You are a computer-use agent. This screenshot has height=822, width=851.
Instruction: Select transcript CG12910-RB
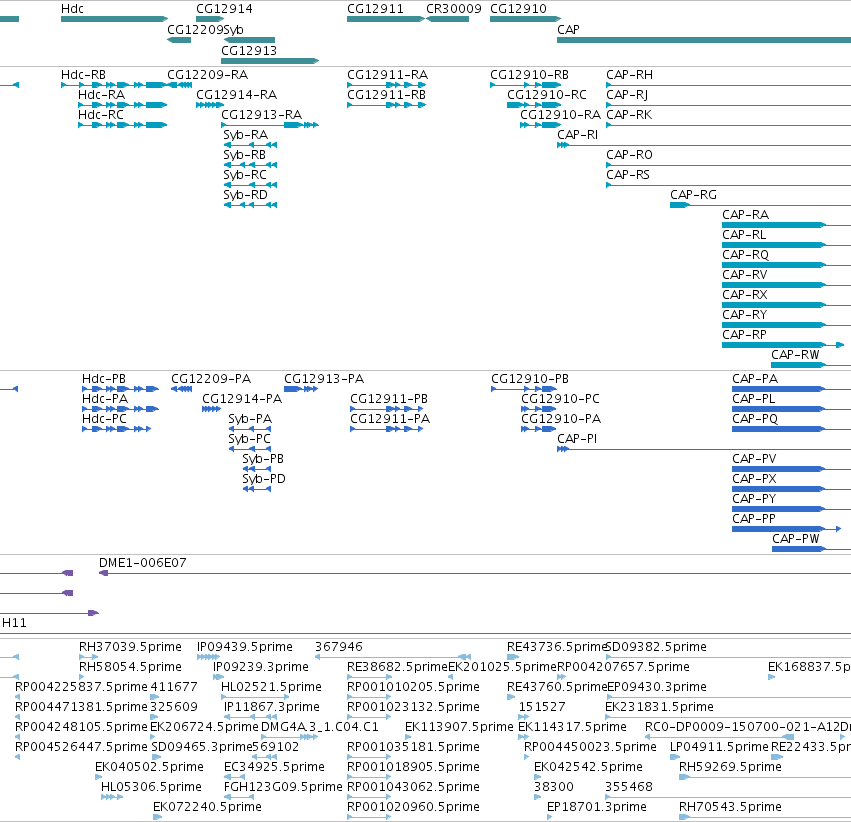tap(525, 85)
